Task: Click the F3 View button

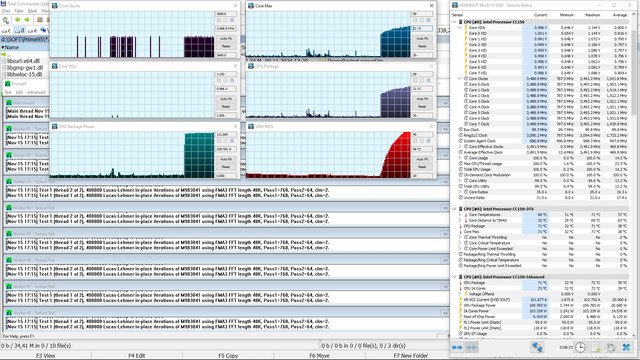Action: (x=45, y=356)
